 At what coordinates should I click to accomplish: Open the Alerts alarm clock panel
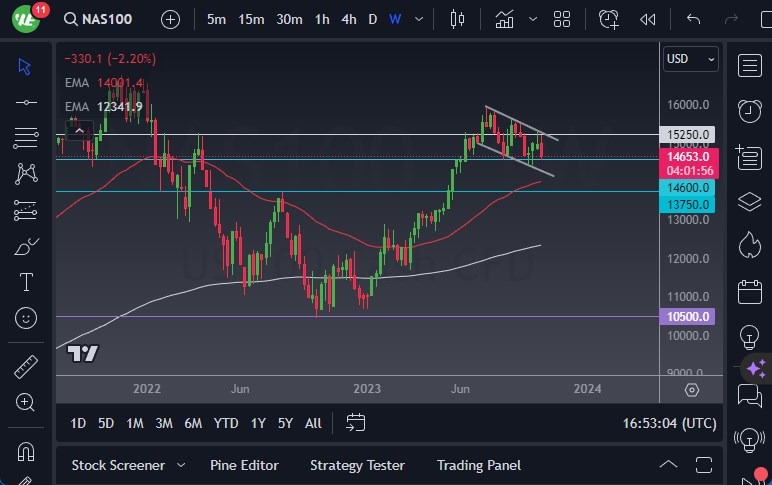click(749, 110)
